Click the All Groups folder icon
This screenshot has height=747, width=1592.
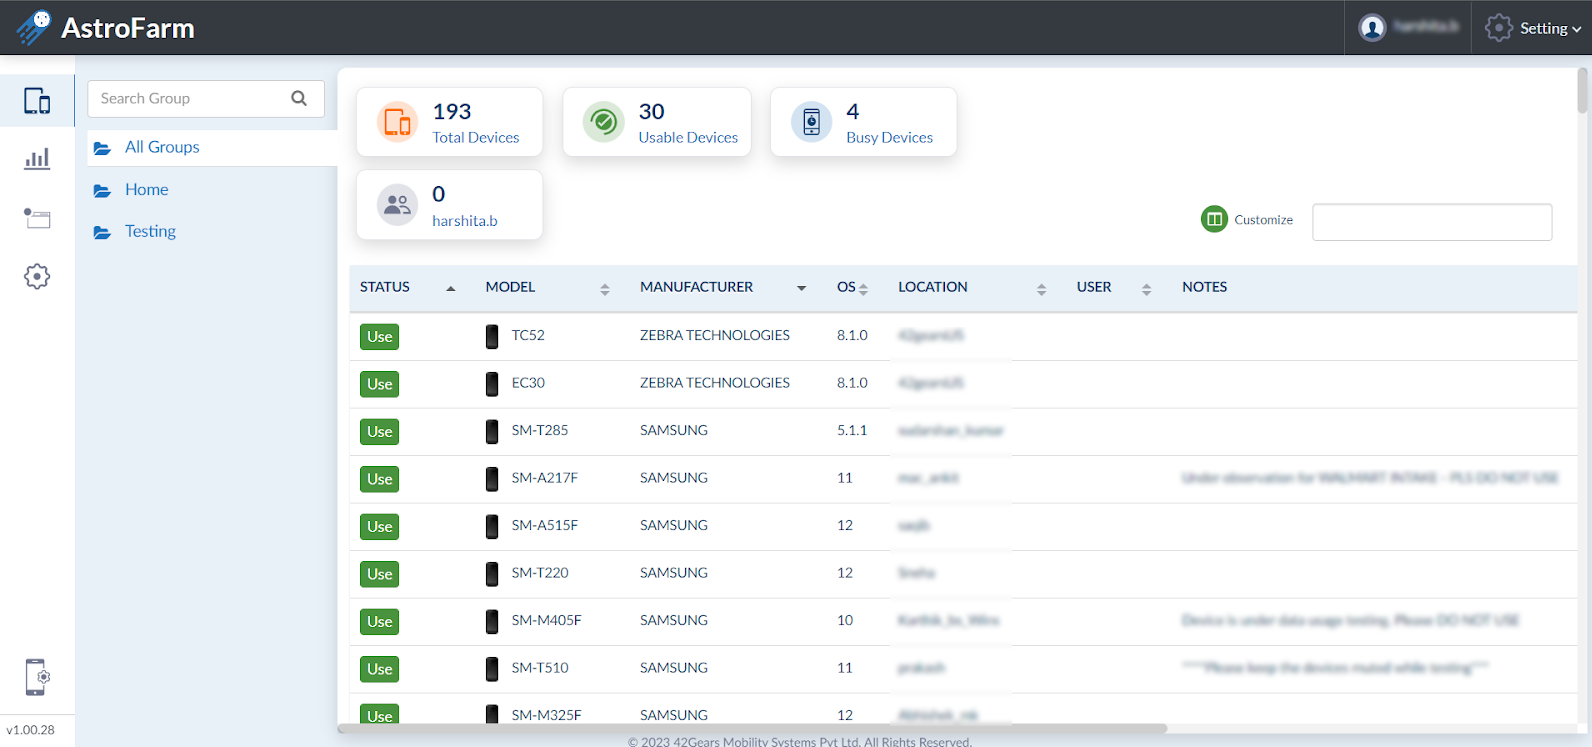pos(102,148)
